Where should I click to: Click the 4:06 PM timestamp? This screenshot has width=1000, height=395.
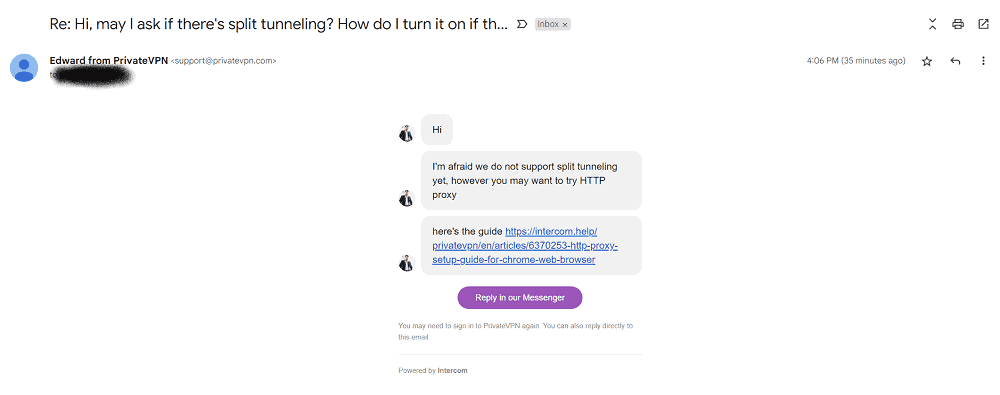(x=856, y=61)
